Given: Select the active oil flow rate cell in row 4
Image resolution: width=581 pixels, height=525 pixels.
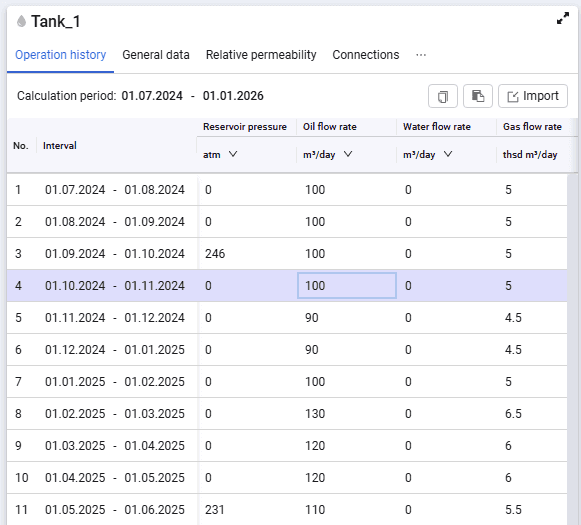Looking at the screenshot, I should (x=347, y=286).
